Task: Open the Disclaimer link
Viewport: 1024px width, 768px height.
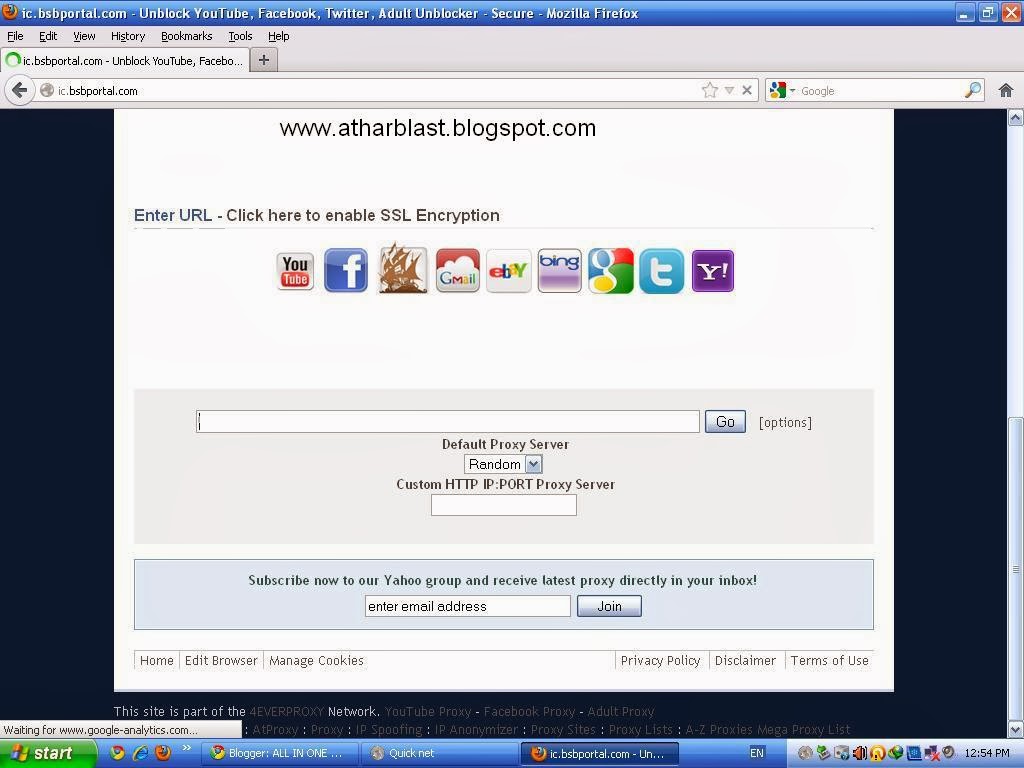Action: [745, 660]
